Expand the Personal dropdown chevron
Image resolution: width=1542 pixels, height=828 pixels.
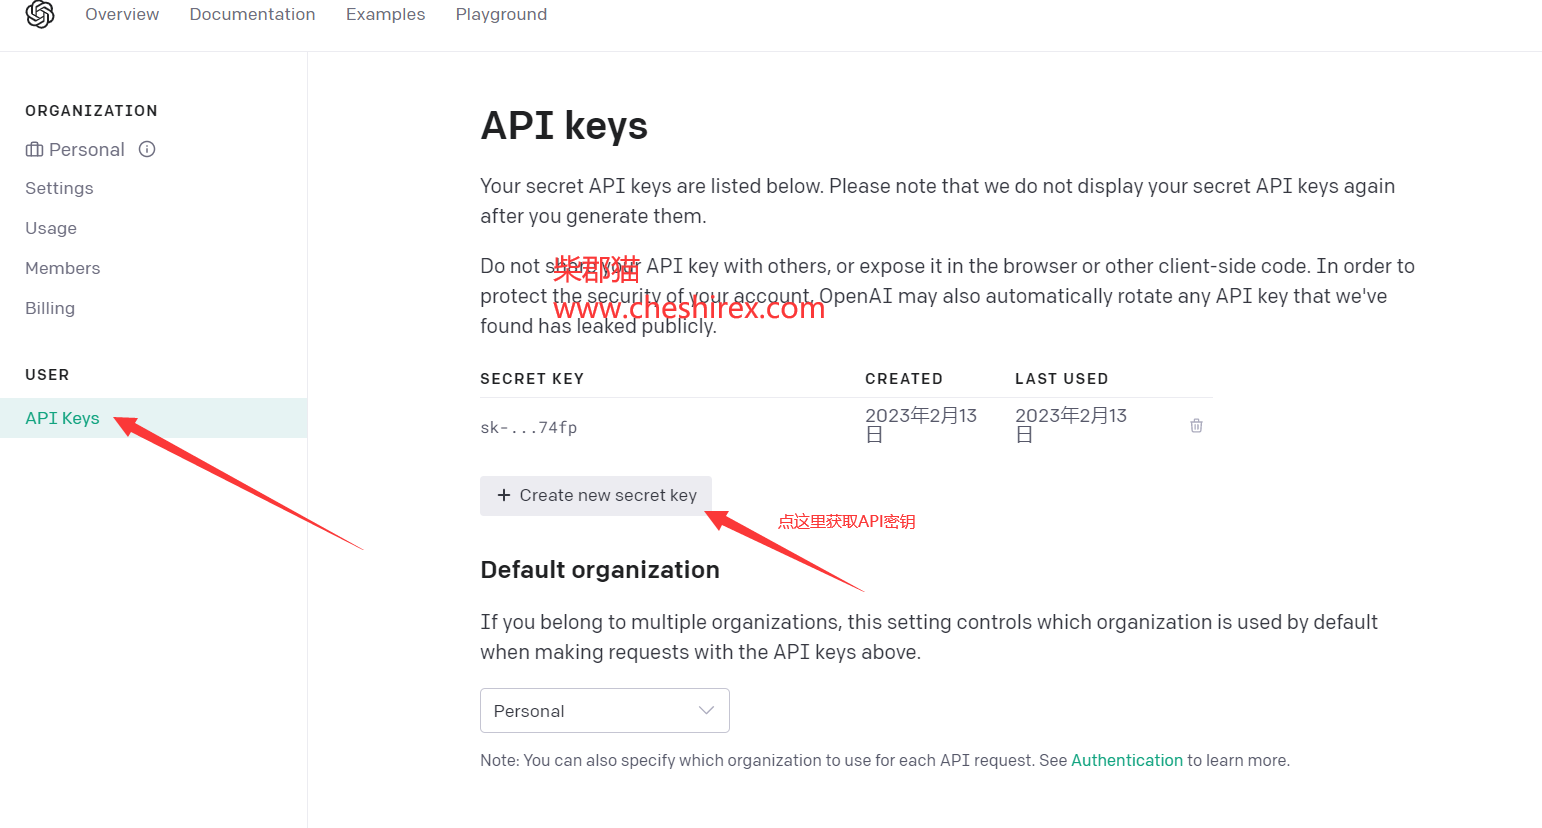706,711
